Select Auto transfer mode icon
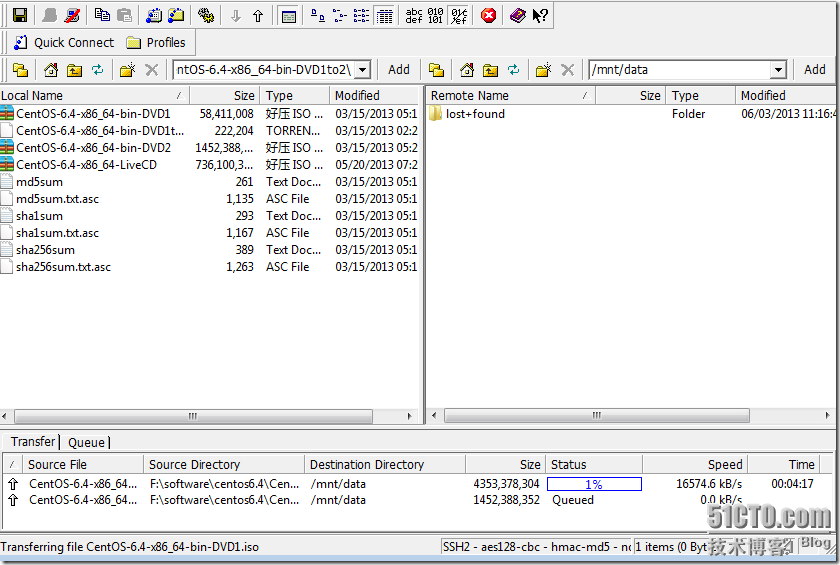The height and width of the screenshot is (565, 840). [459, 16]
